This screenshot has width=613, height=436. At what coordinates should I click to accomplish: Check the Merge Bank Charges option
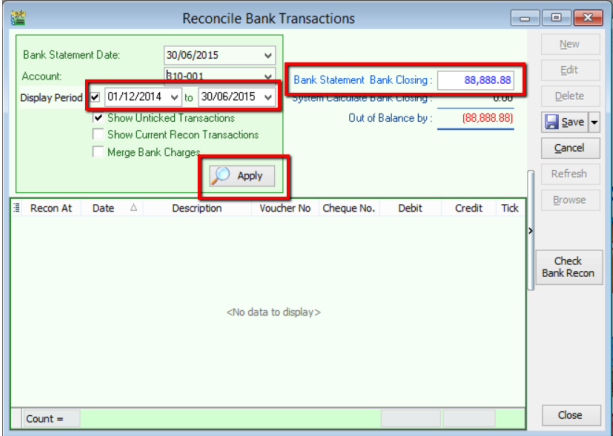(98, 152)
